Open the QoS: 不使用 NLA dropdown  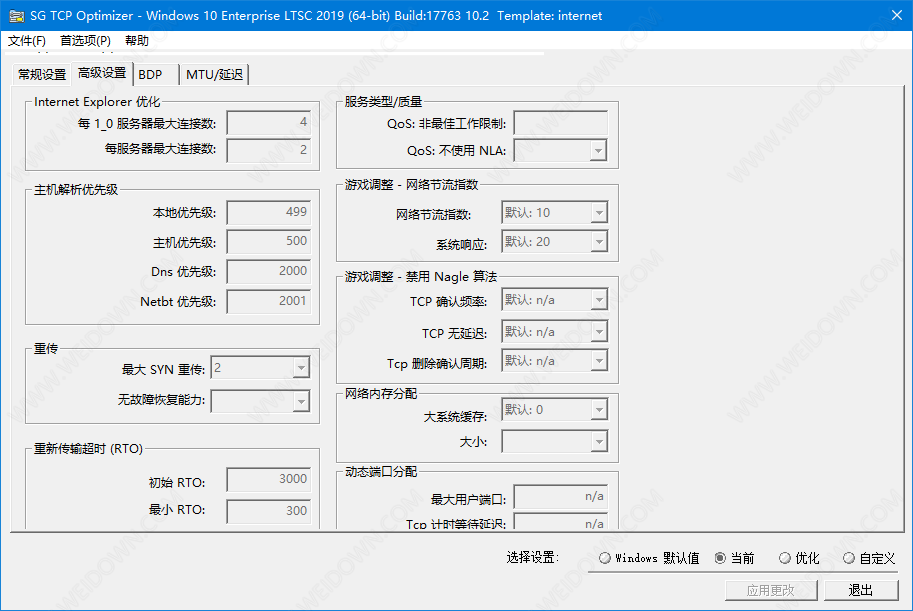point(598,151)
